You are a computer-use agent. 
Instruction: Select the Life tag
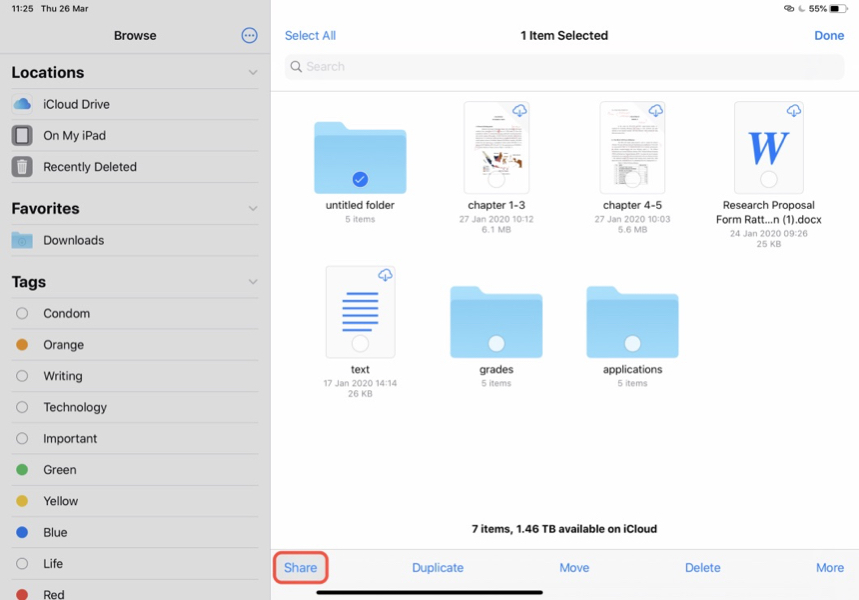pyautogui.click(x=135, y=563)
